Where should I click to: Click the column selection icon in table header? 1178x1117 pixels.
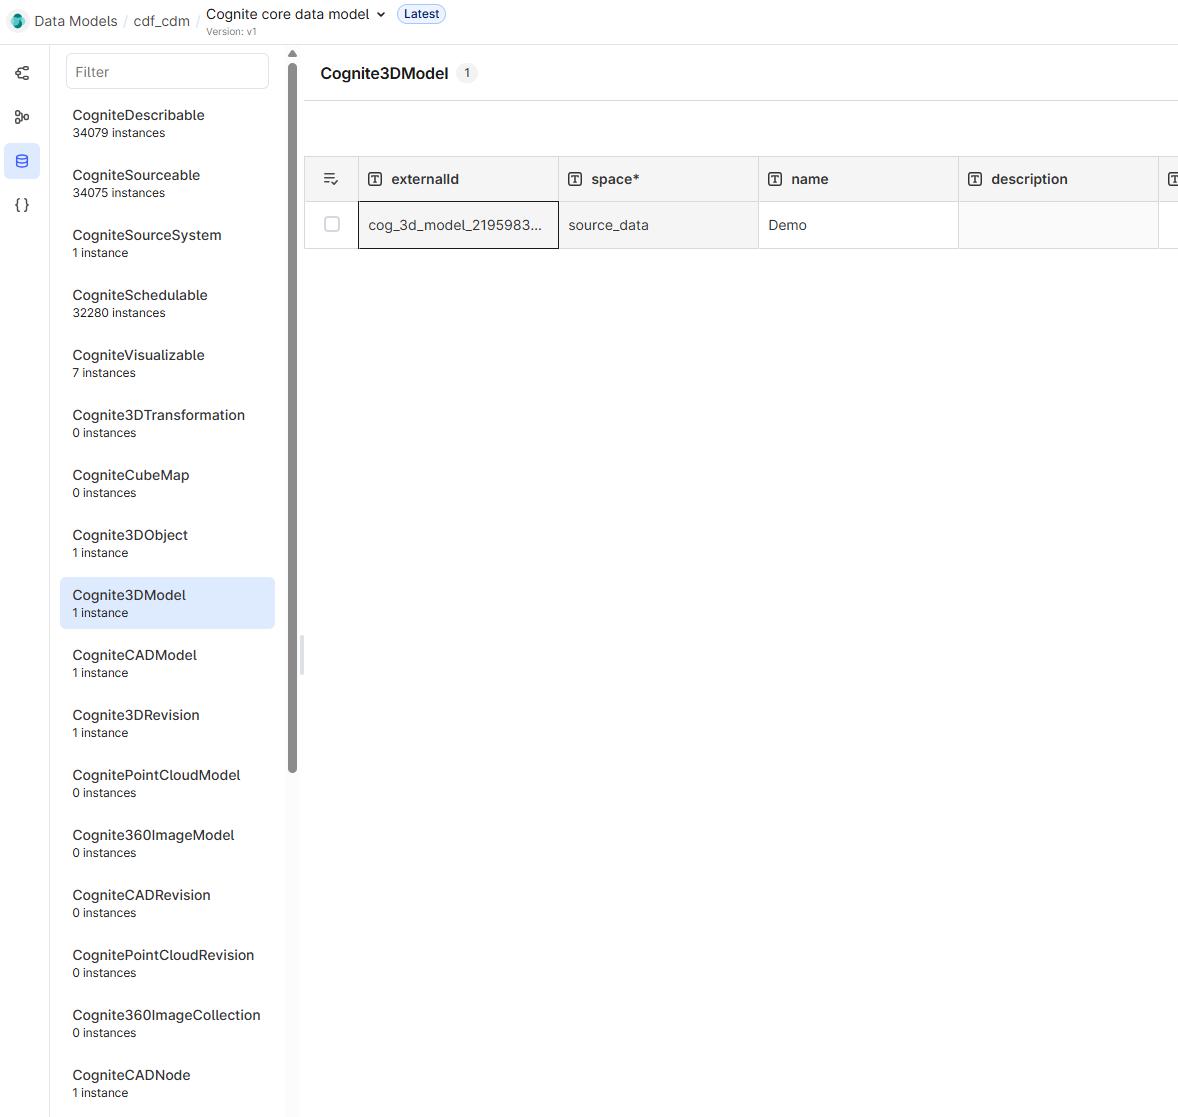pyautogui.click(x=331, y=179)
